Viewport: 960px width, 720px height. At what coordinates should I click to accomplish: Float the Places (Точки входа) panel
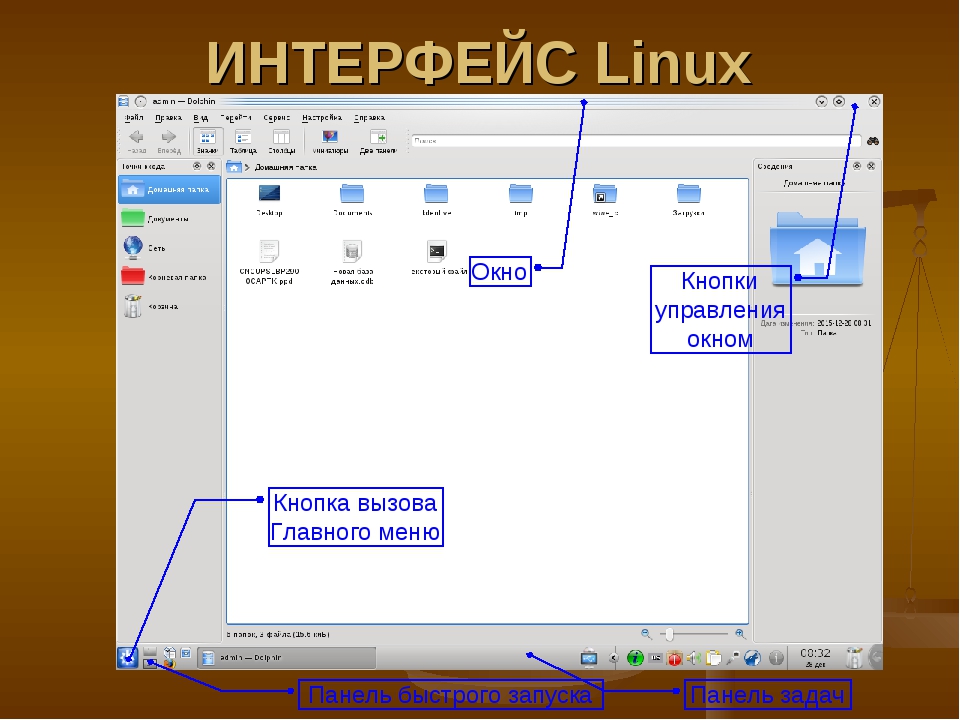pos(197,166)
